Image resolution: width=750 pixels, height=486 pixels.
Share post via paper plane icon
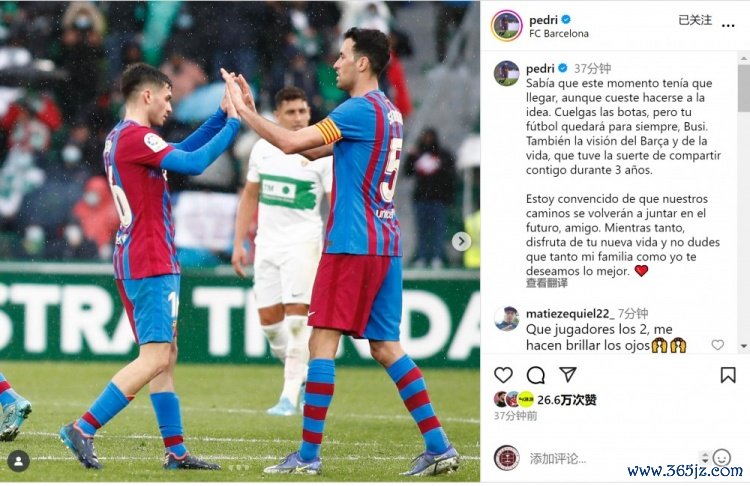568,374
